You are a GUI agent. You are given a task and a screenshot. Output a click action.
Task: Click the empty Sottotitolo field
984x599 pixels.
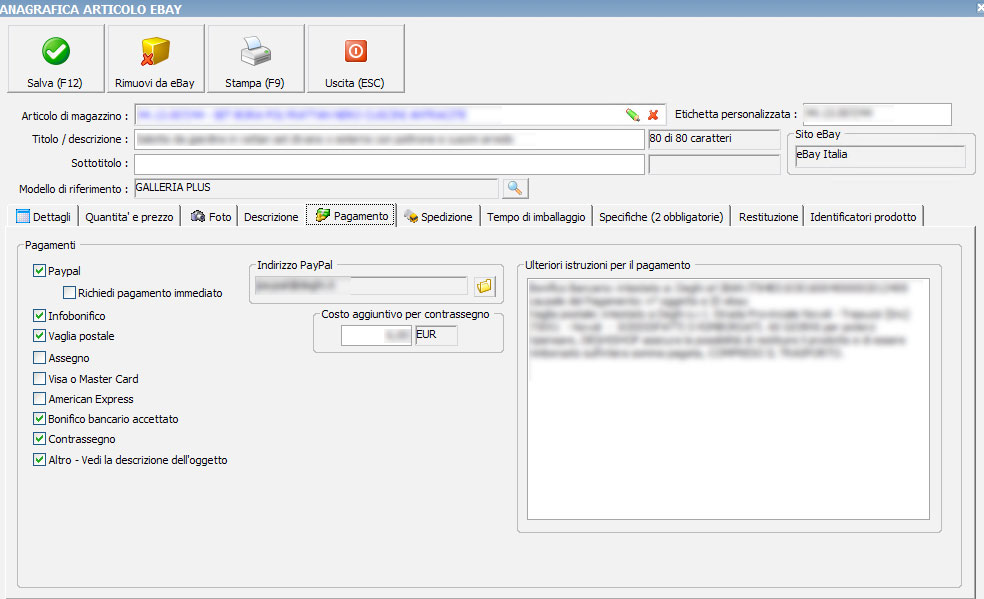(390, 164)
